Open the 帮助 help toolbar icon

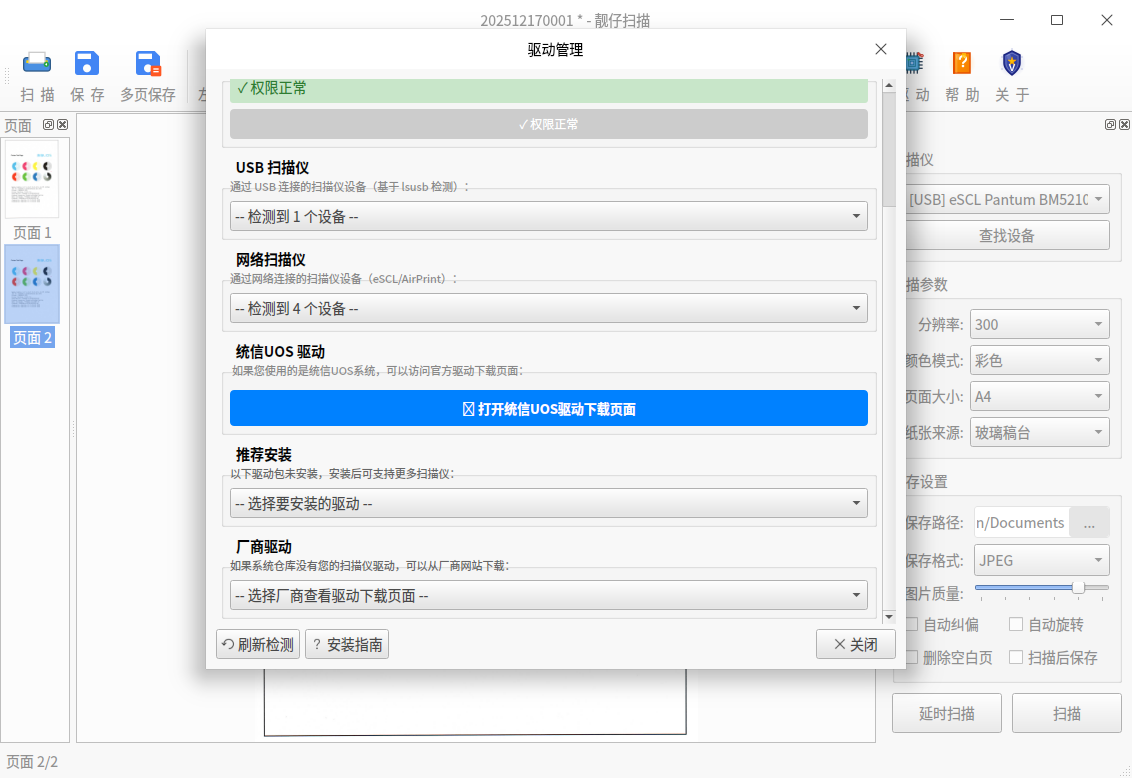(x=962, y=64)
